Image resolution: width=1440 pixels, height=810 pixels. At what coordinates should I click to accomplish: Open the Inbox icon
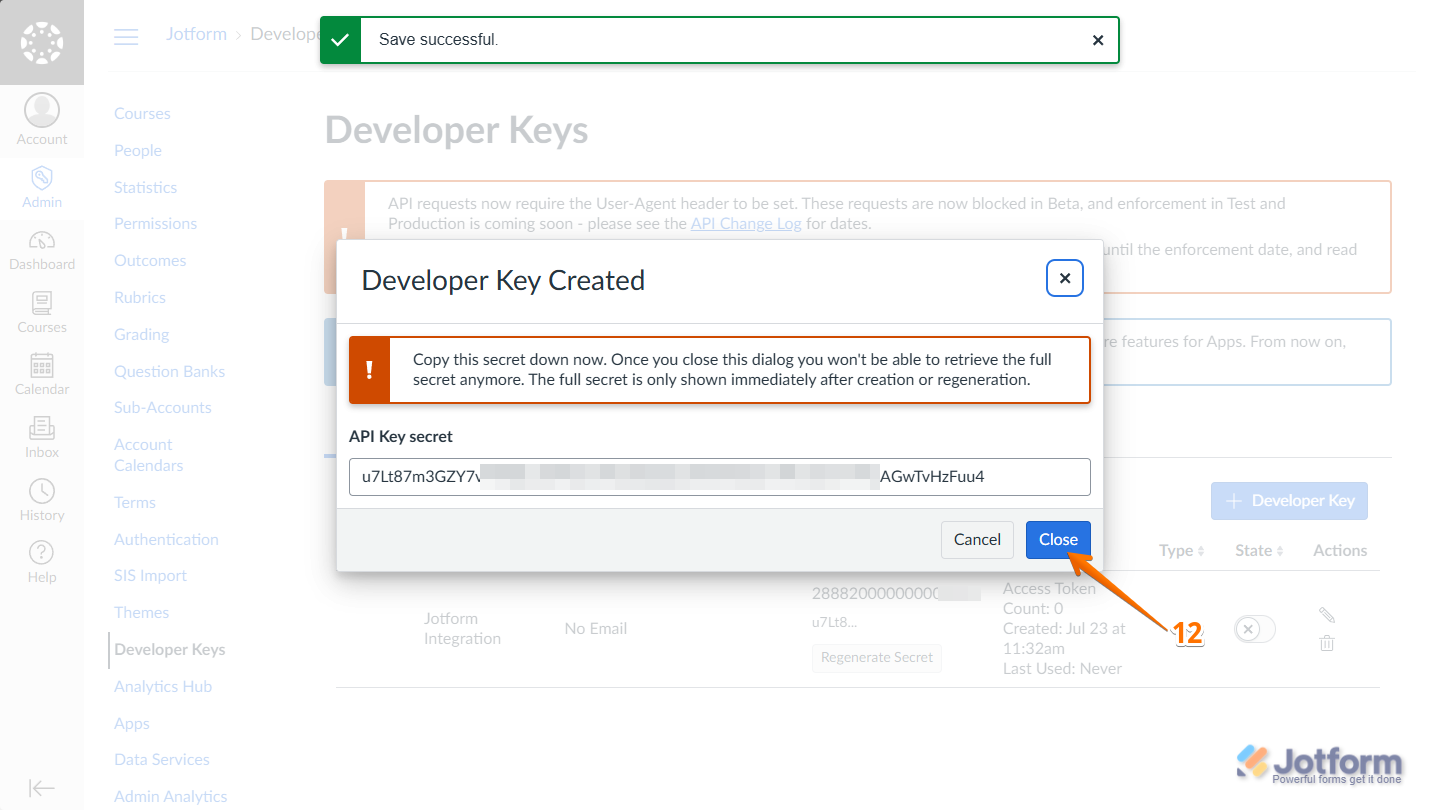pos(42,427)
